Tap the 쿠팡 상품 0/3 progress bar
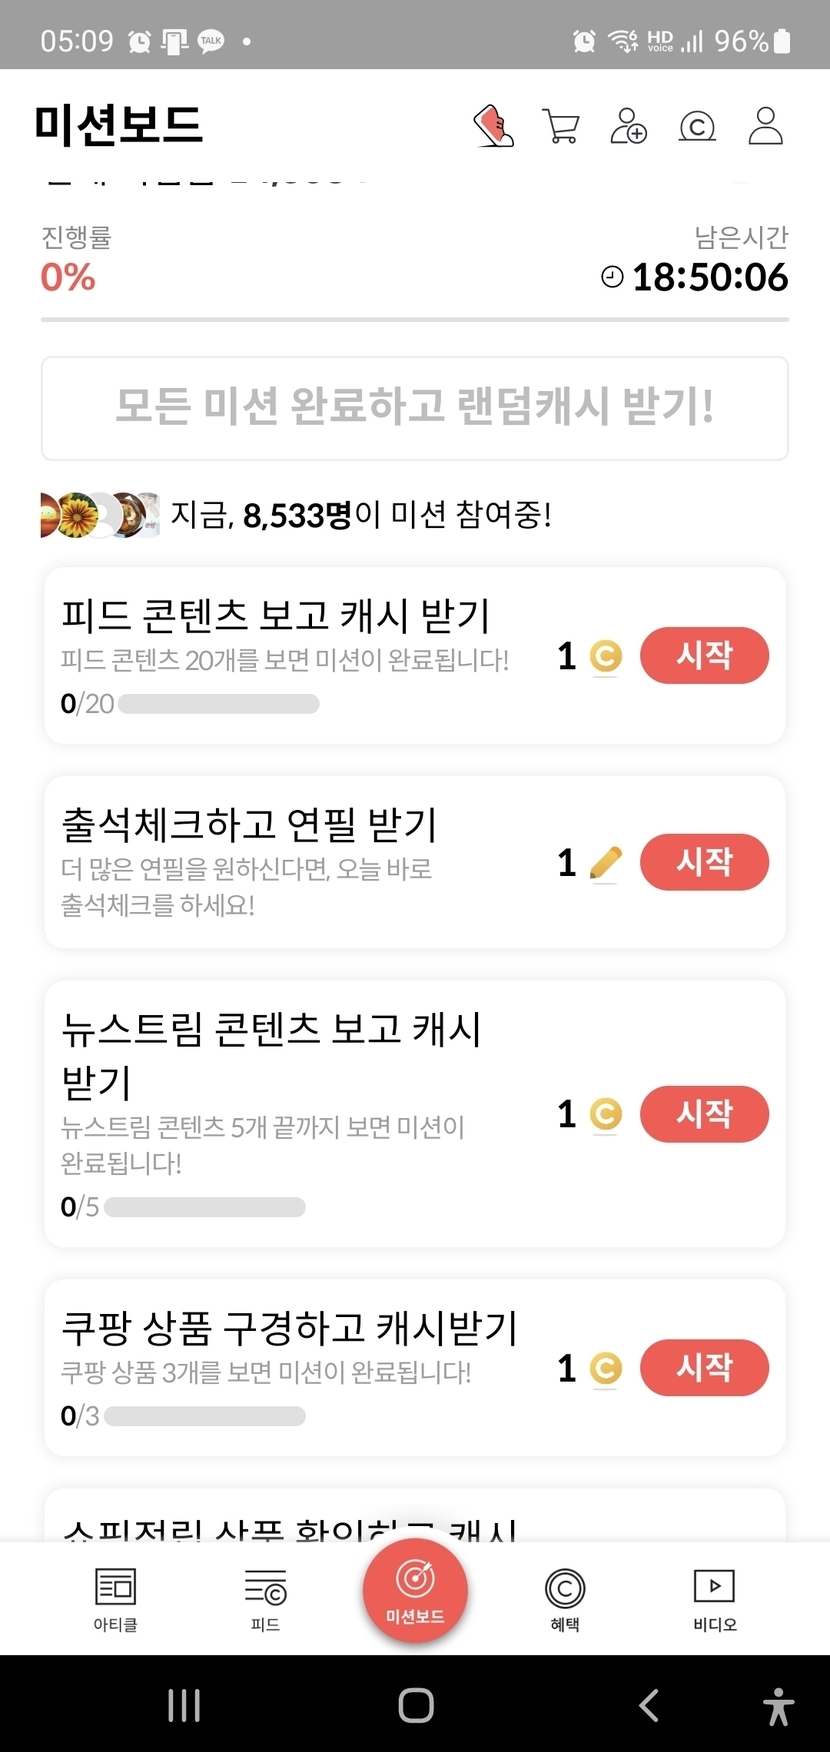The width and height of the screenshot is (830, 1752). [x=204, y=1416]
